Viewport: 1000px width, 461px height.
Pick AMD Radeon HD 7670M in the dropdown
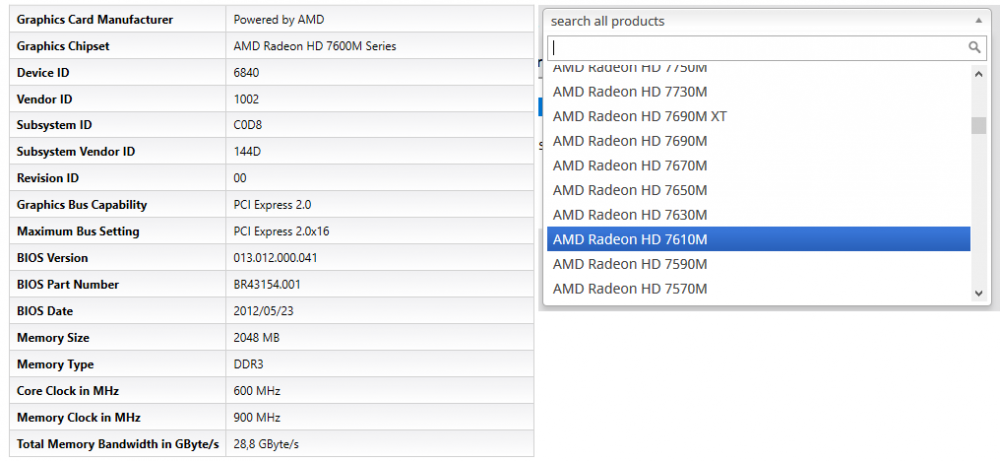click(x=758, y=166)
